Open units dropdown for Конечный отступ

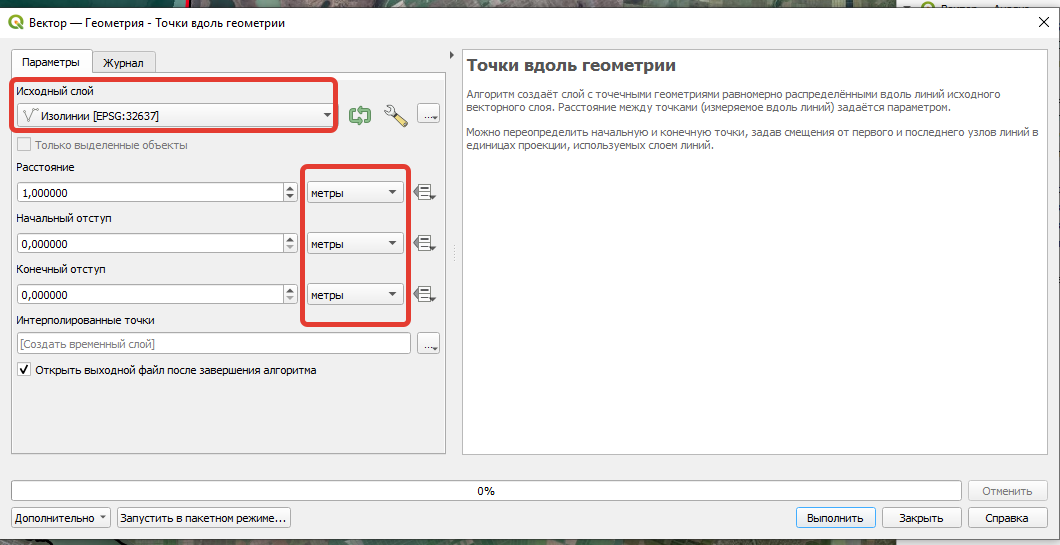pos(355,295)
